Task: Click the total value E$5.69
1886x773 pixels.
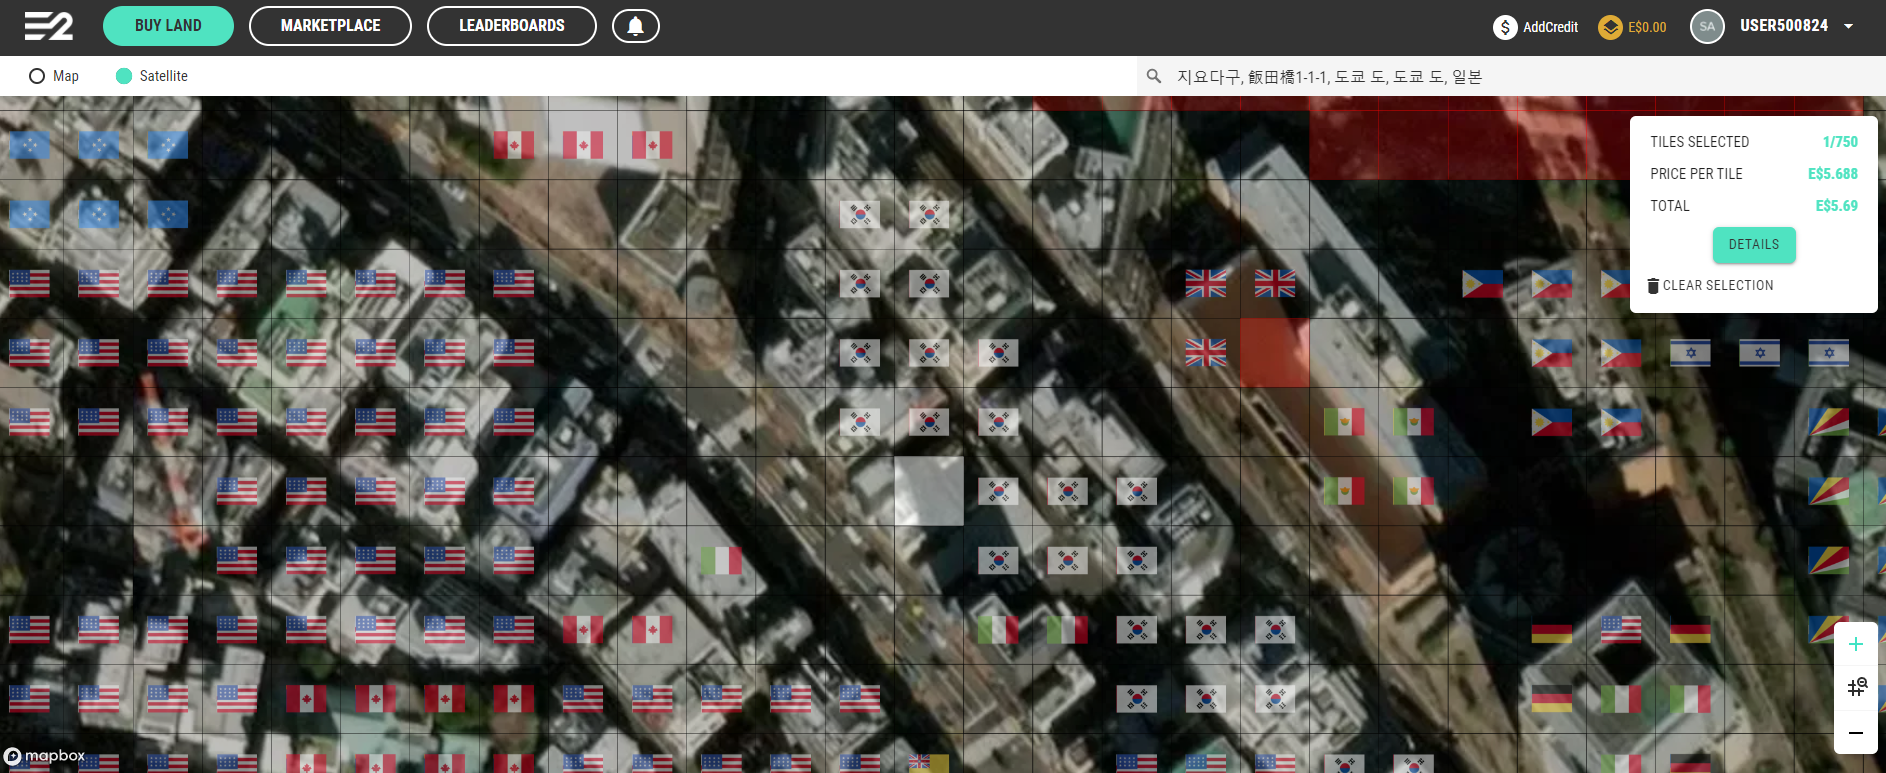Action: [1836, 206]
